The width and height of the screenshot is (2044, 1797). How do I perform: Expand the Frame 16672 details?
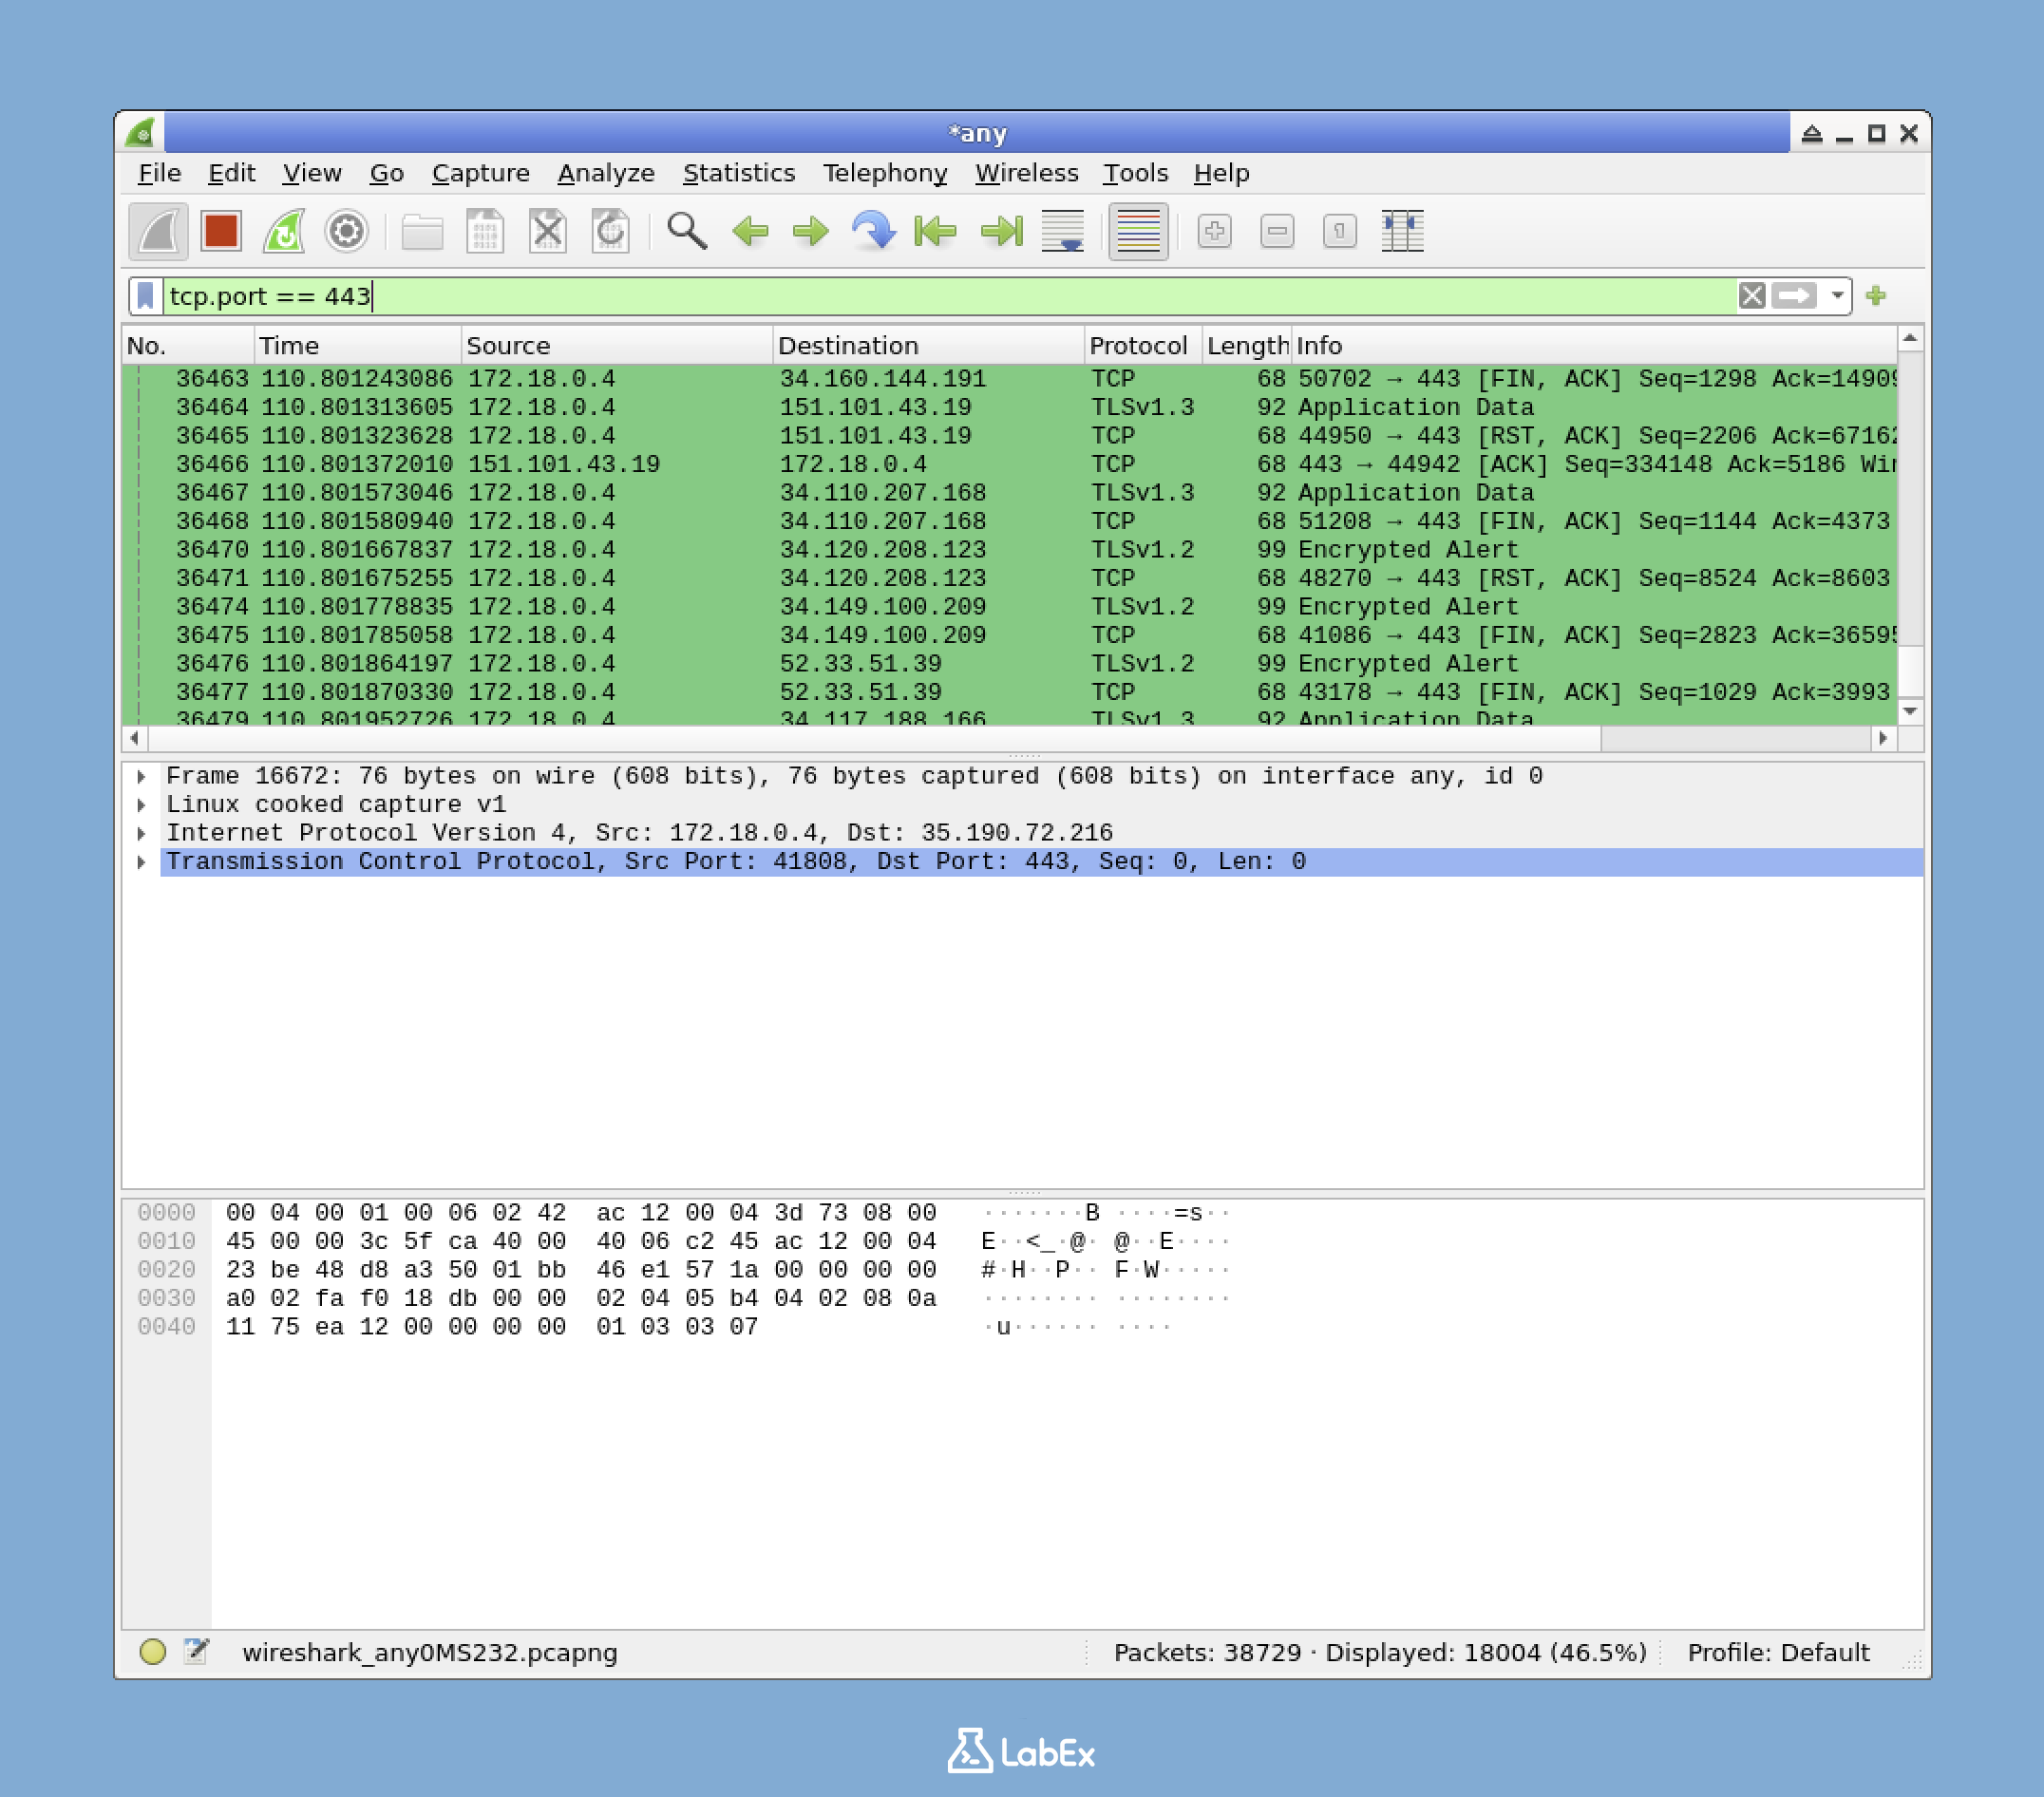pos(141,776)
